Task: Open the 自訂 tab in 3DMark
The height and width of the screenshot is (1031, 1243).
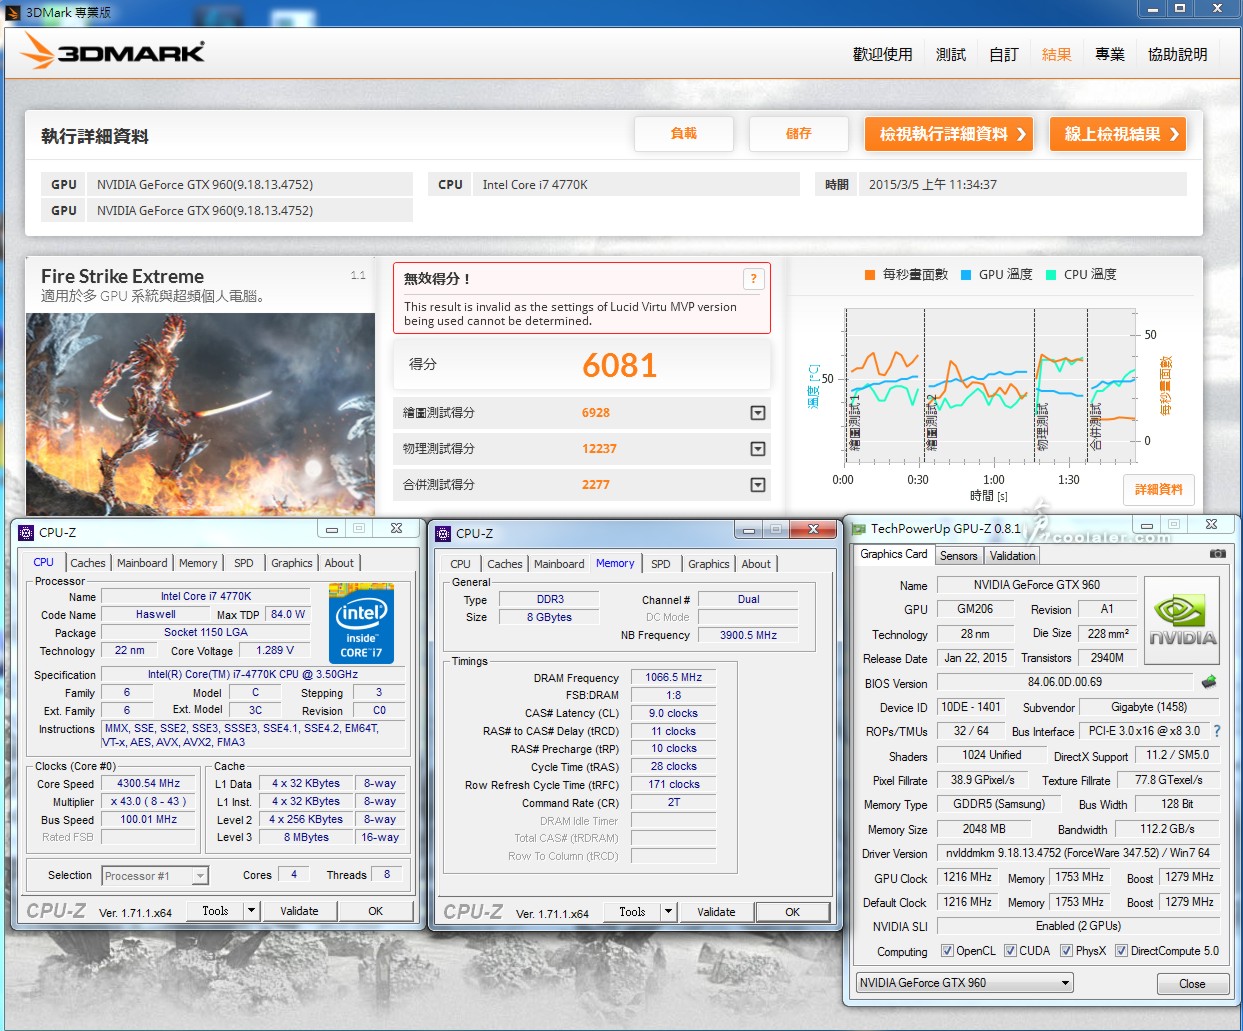Action: pos(1003,54)
